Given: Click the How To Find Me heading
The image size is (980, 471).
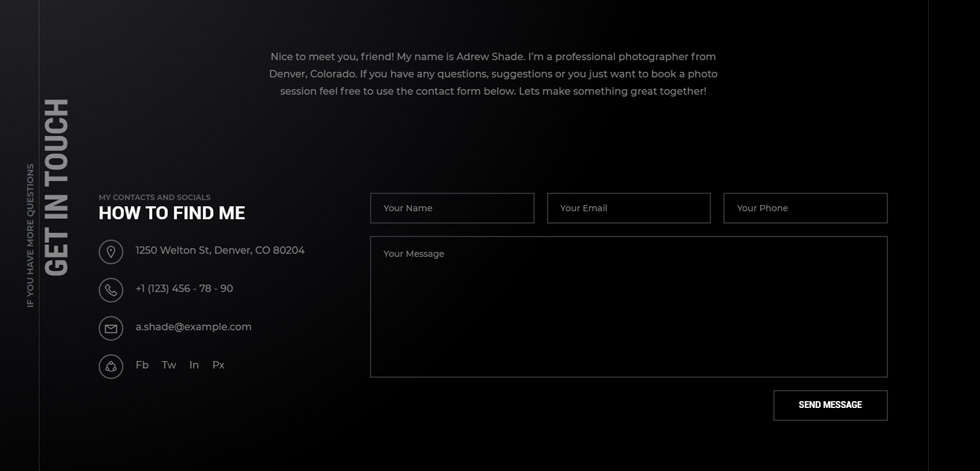Looking at the screenshot, I should (172, 213).
